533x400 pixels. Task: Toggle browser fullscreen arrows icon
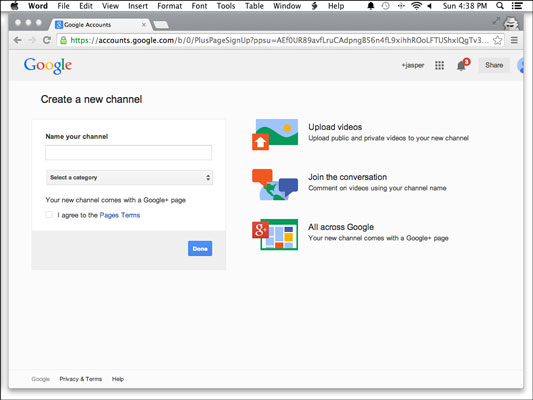496,21
